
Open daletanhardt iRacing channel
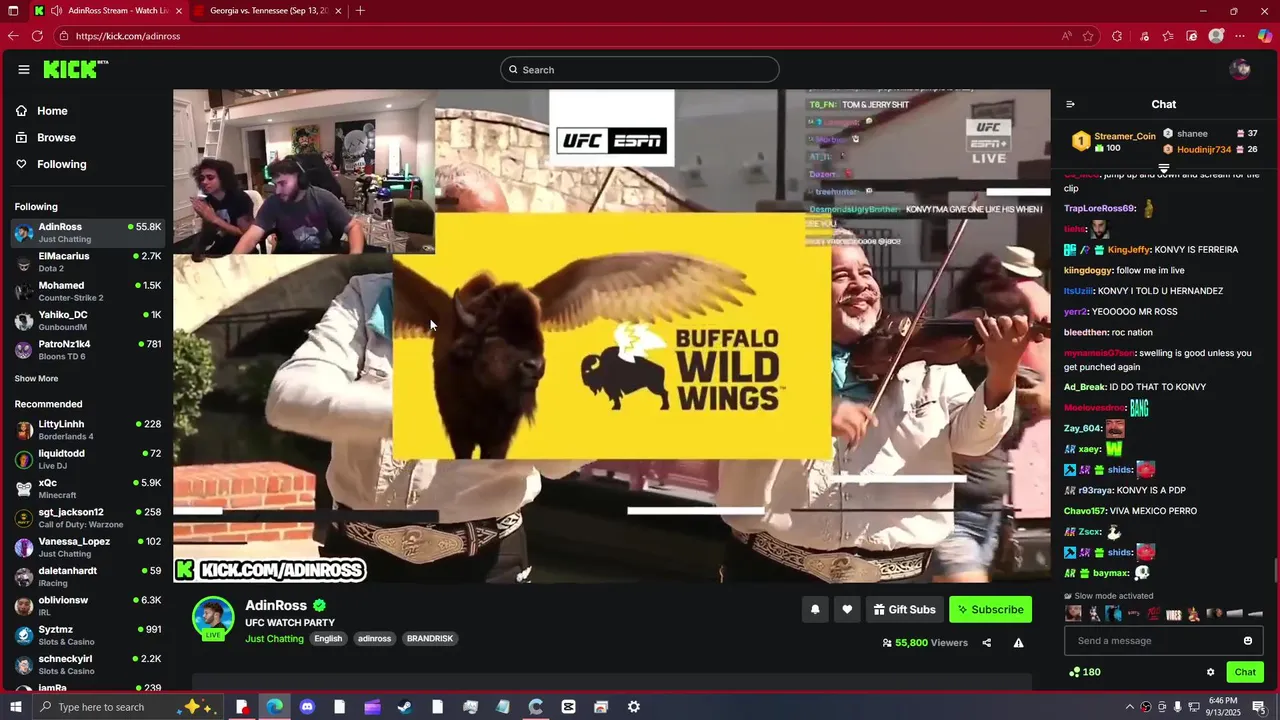pos(88,576)
